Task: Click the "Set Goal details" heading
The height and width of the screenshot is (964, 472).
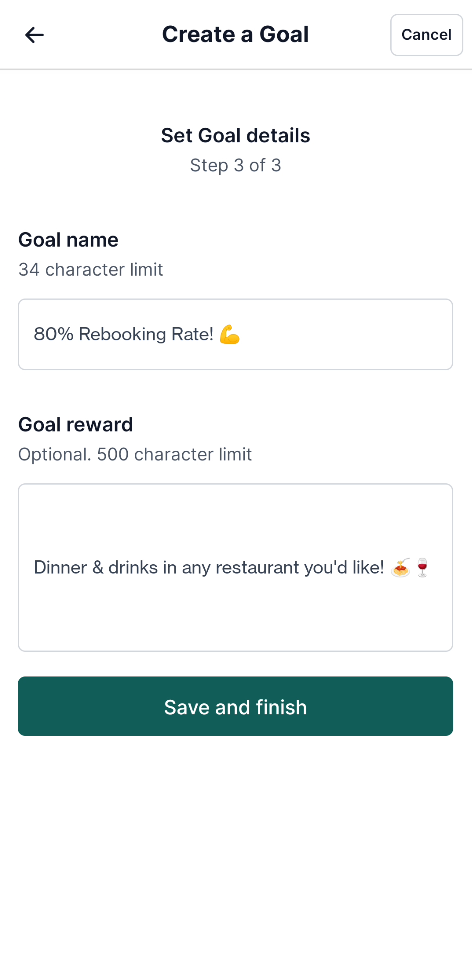Action: 235,135
